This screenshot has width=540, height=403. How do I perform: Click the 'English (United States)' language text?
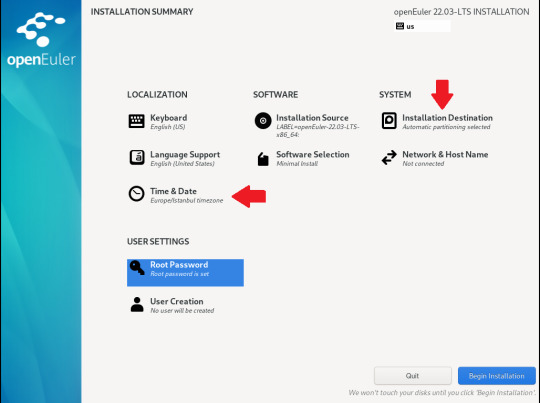point(183,164)
